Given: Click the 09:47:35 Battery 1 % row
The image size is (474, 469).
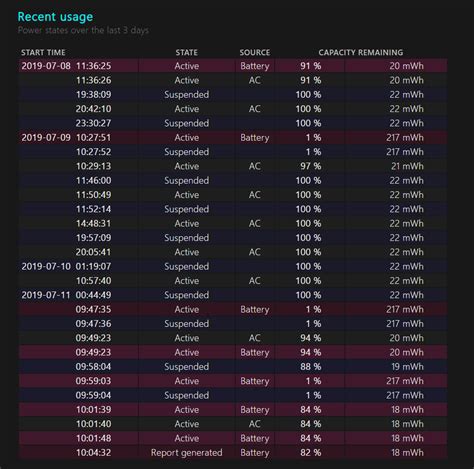Looking at the screenshot, I should [233, 309].
